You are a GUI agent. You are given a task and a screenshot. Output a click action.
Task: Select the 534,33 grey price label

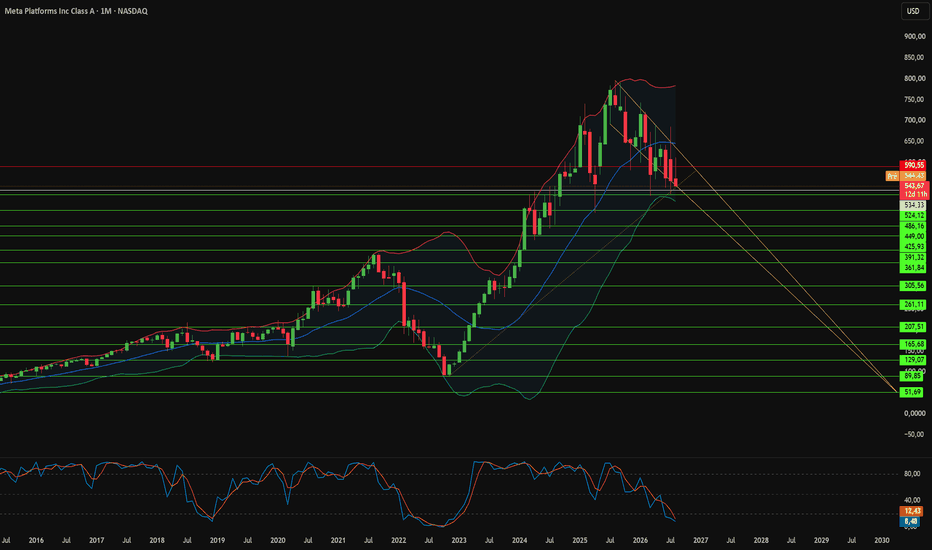tap(913, 205)
